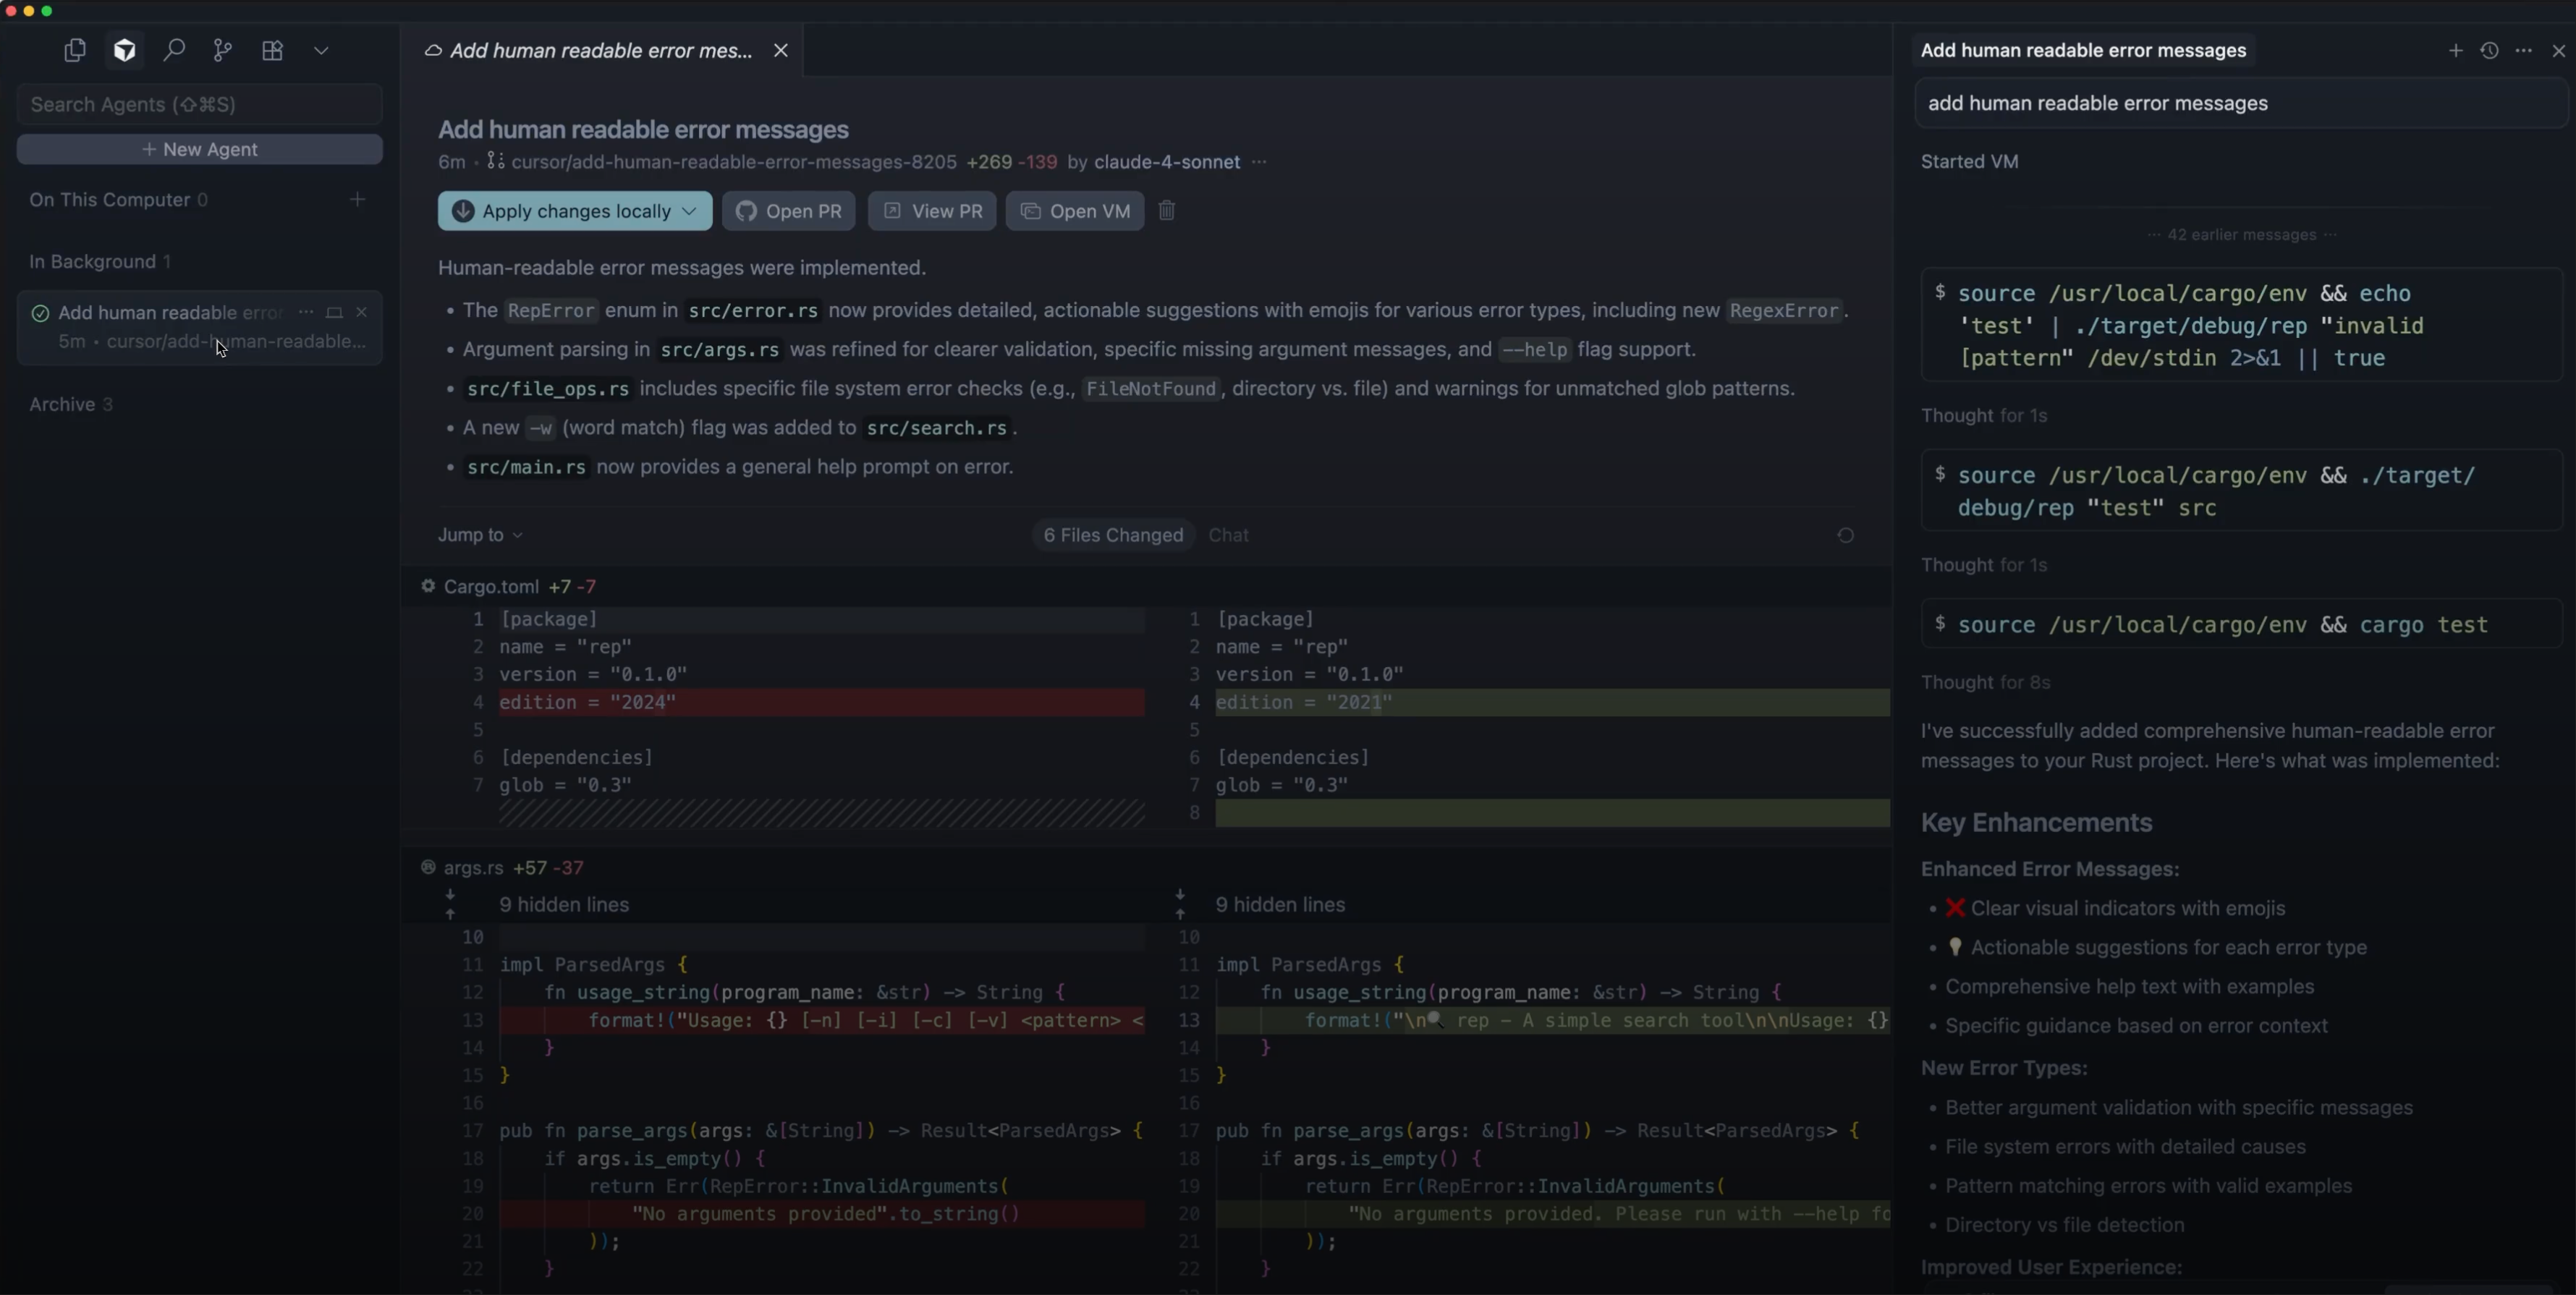Viewport: 2576px width, 1295px height.
Task: Show chat history clock icon
Action: tap(2489, 50)
